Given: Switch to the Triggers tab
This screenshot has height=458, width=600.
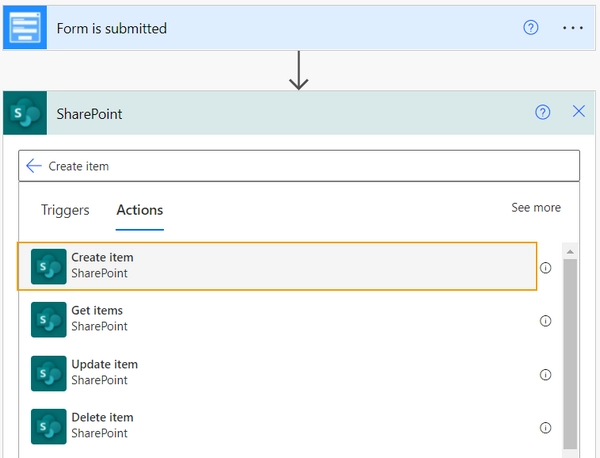Looking at the screenshot, I should point(65,210).
